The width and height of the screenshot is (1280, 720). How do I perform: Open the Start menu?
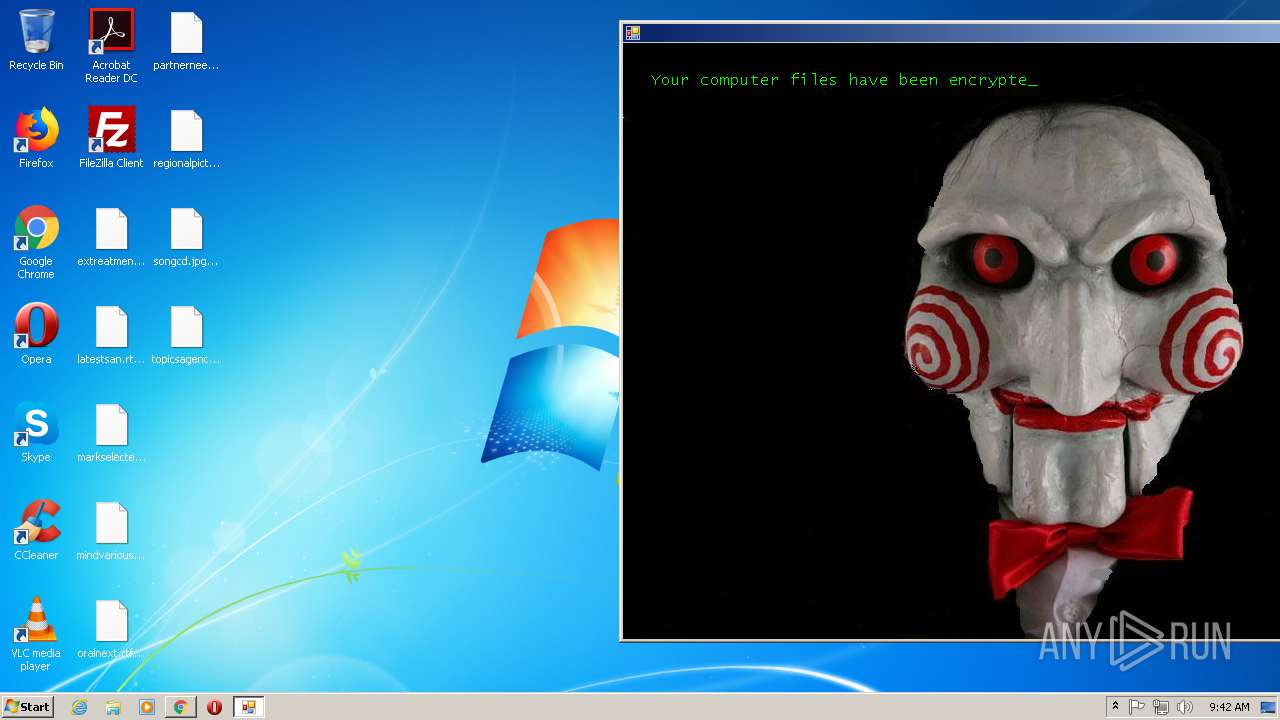pyautogui.click(x=27, y=707)
